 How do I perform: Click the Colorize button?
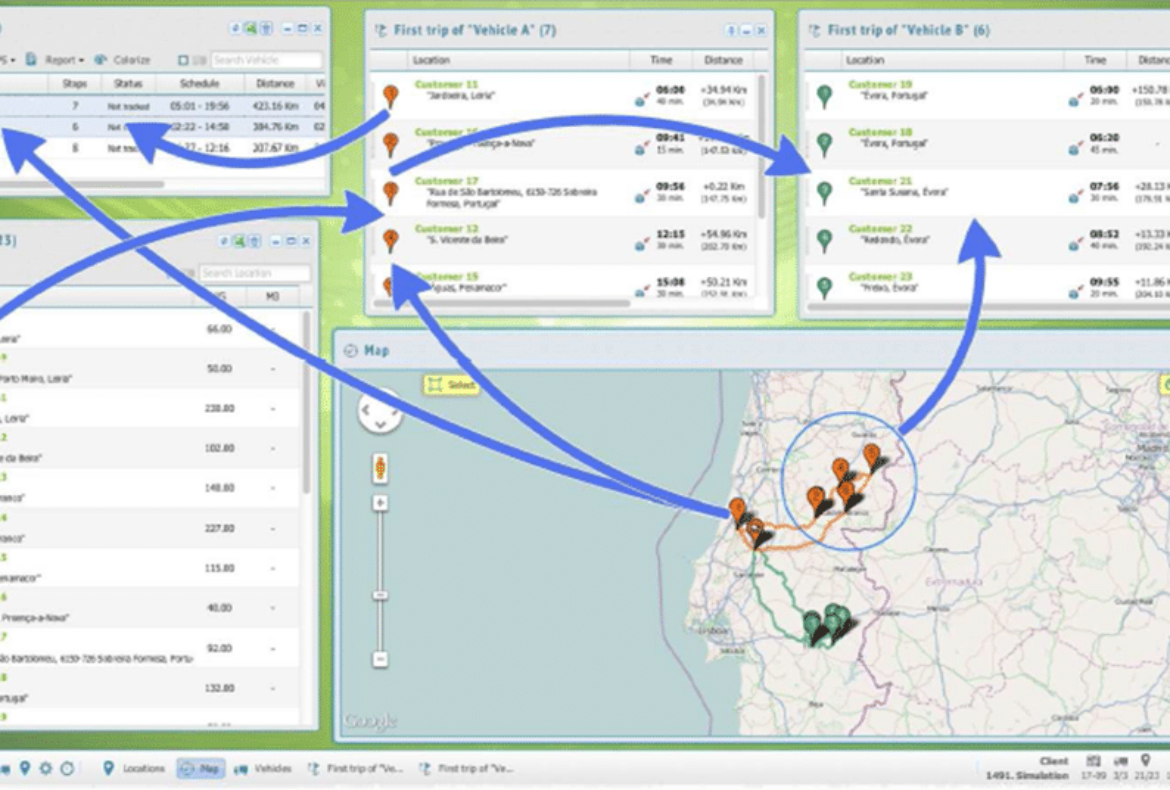point(130,60)
